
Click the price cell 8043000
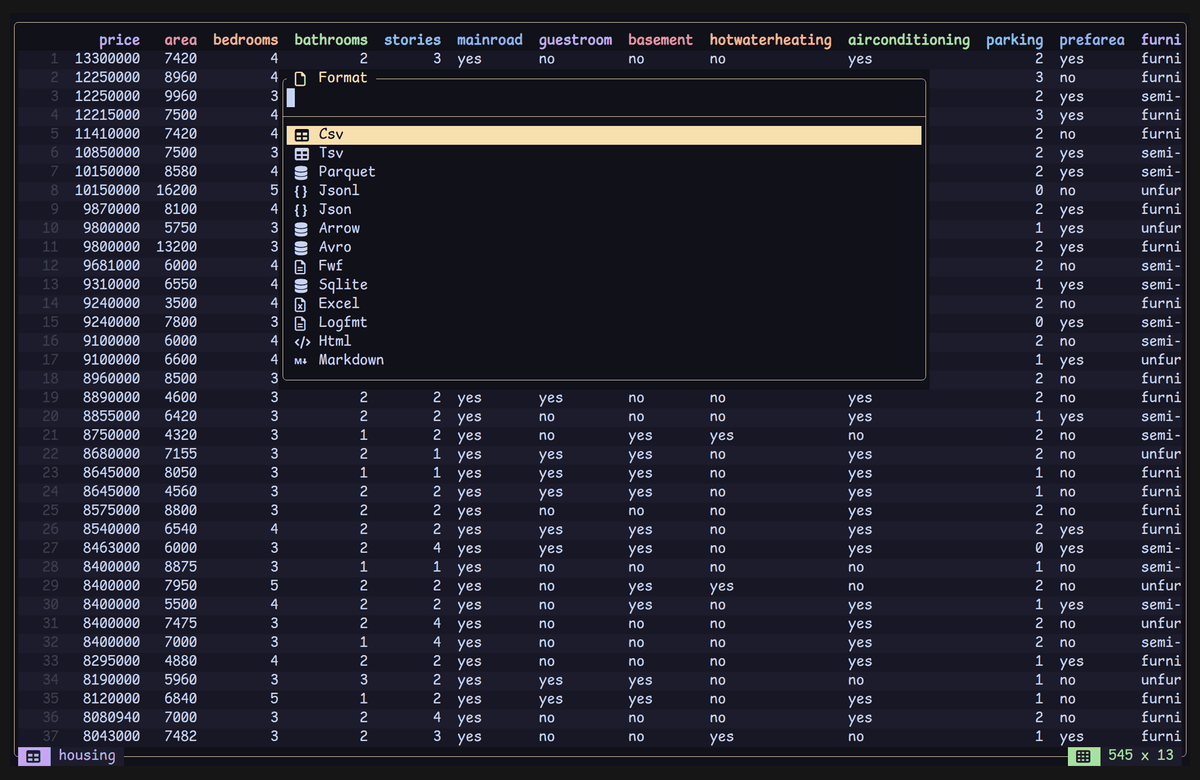pyautogui.click(x=111, y=737)
